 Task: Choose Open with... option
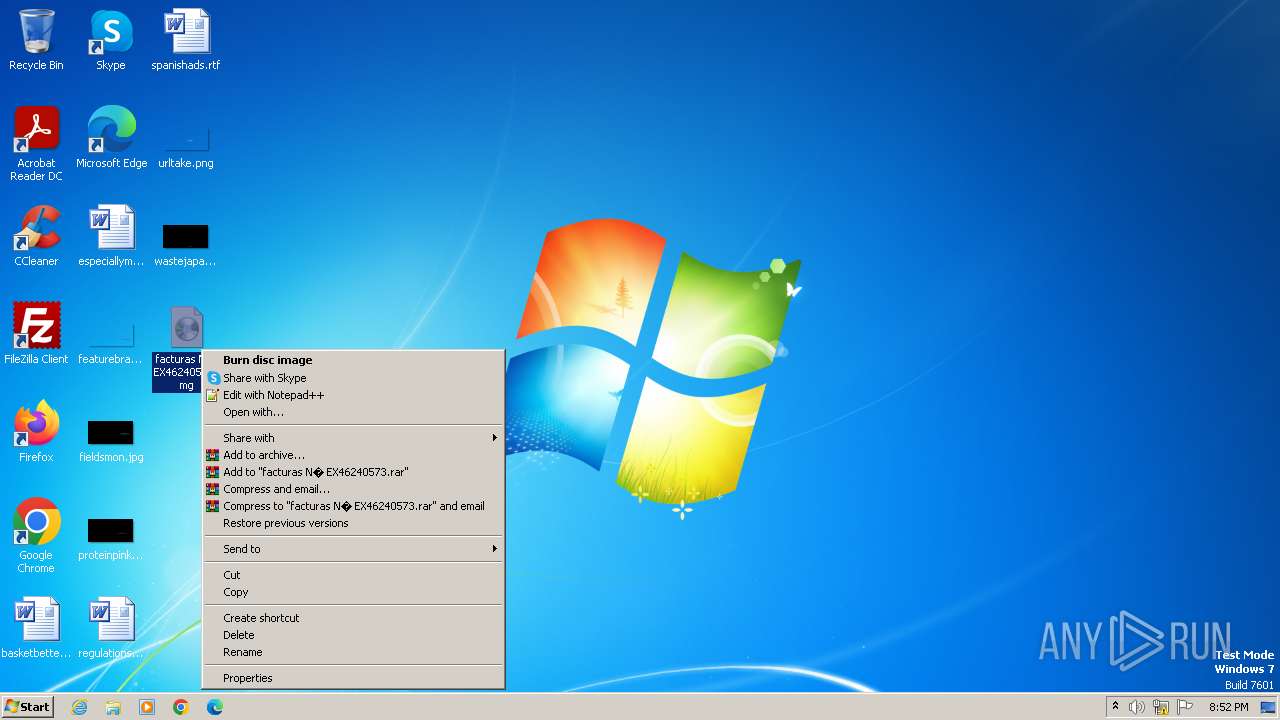click(x=353, y=412)
